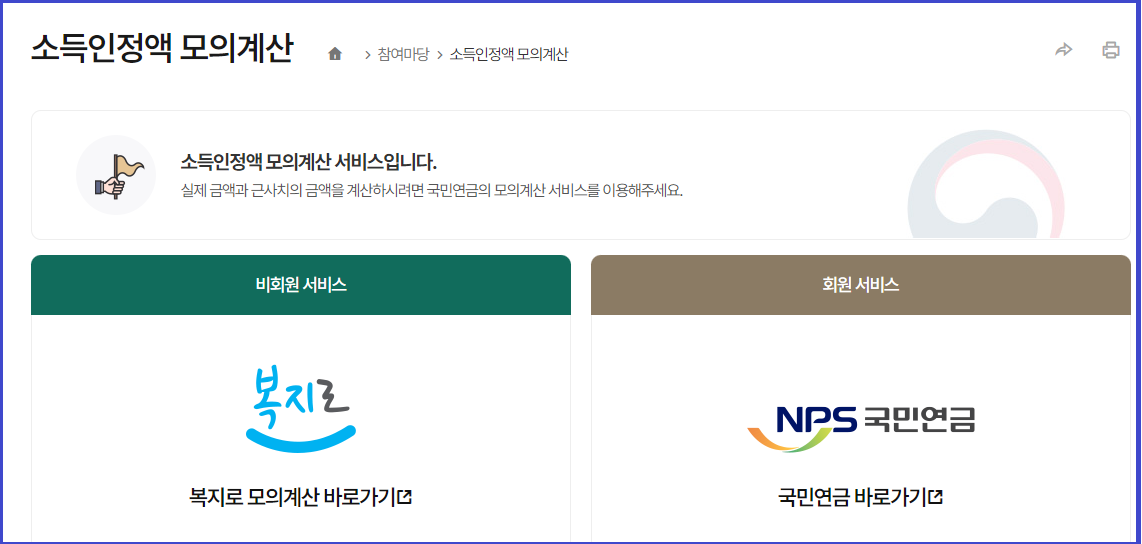Open 국민연금 바로가기 link
This screenshot has height=544, width=1142.
[x=861, y=497]
